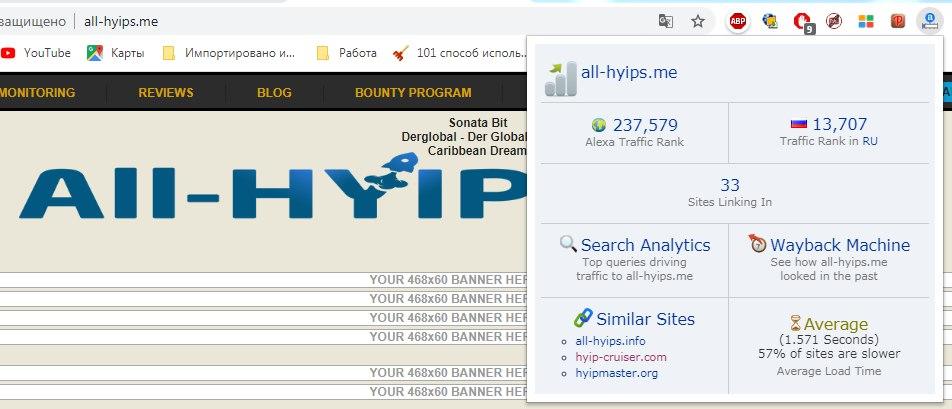Click the red P extension icon
Viewport: 952px width, 409px height.
coord(898,22)
